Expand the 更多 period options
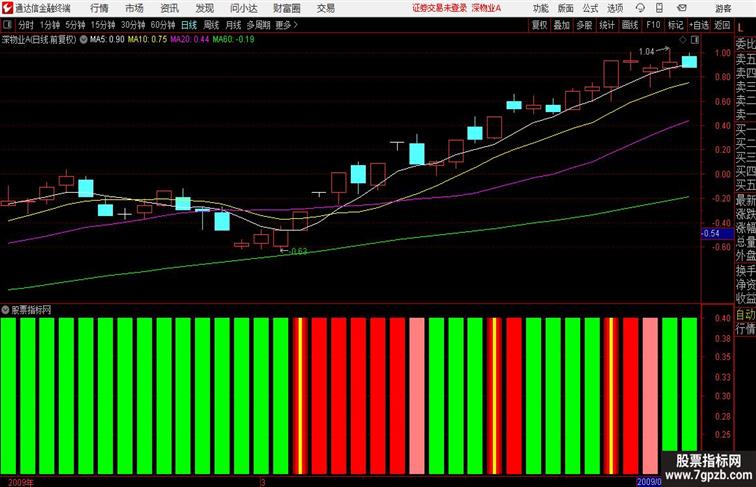This screenshot has height=487, width=756. click(286, 25)
